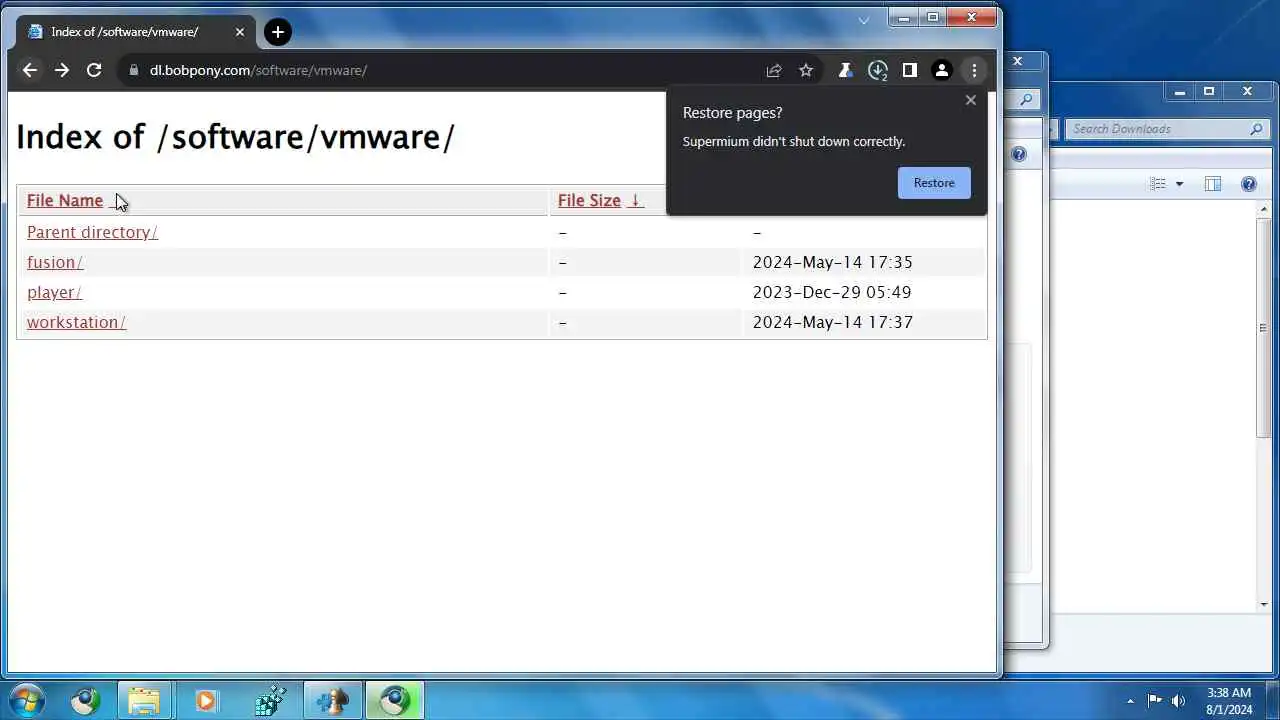Click the Downloads window vertical scrollbar

[x=1263, y=326]
